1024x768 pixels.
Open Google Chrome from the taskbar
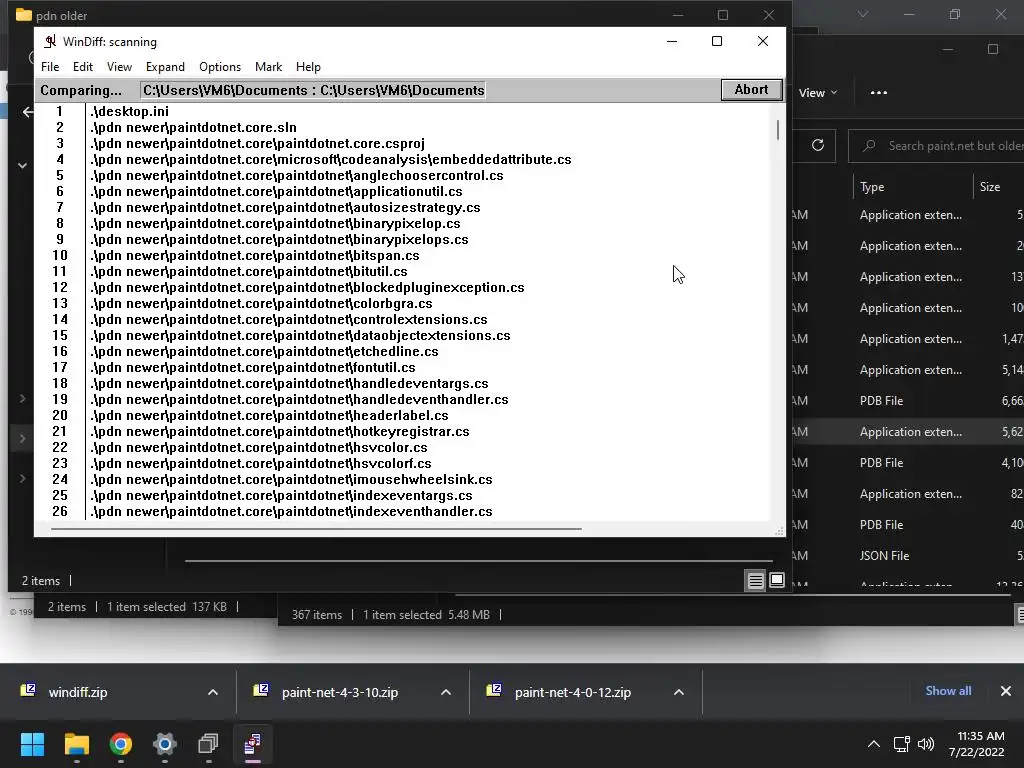(x=121, y=744)
